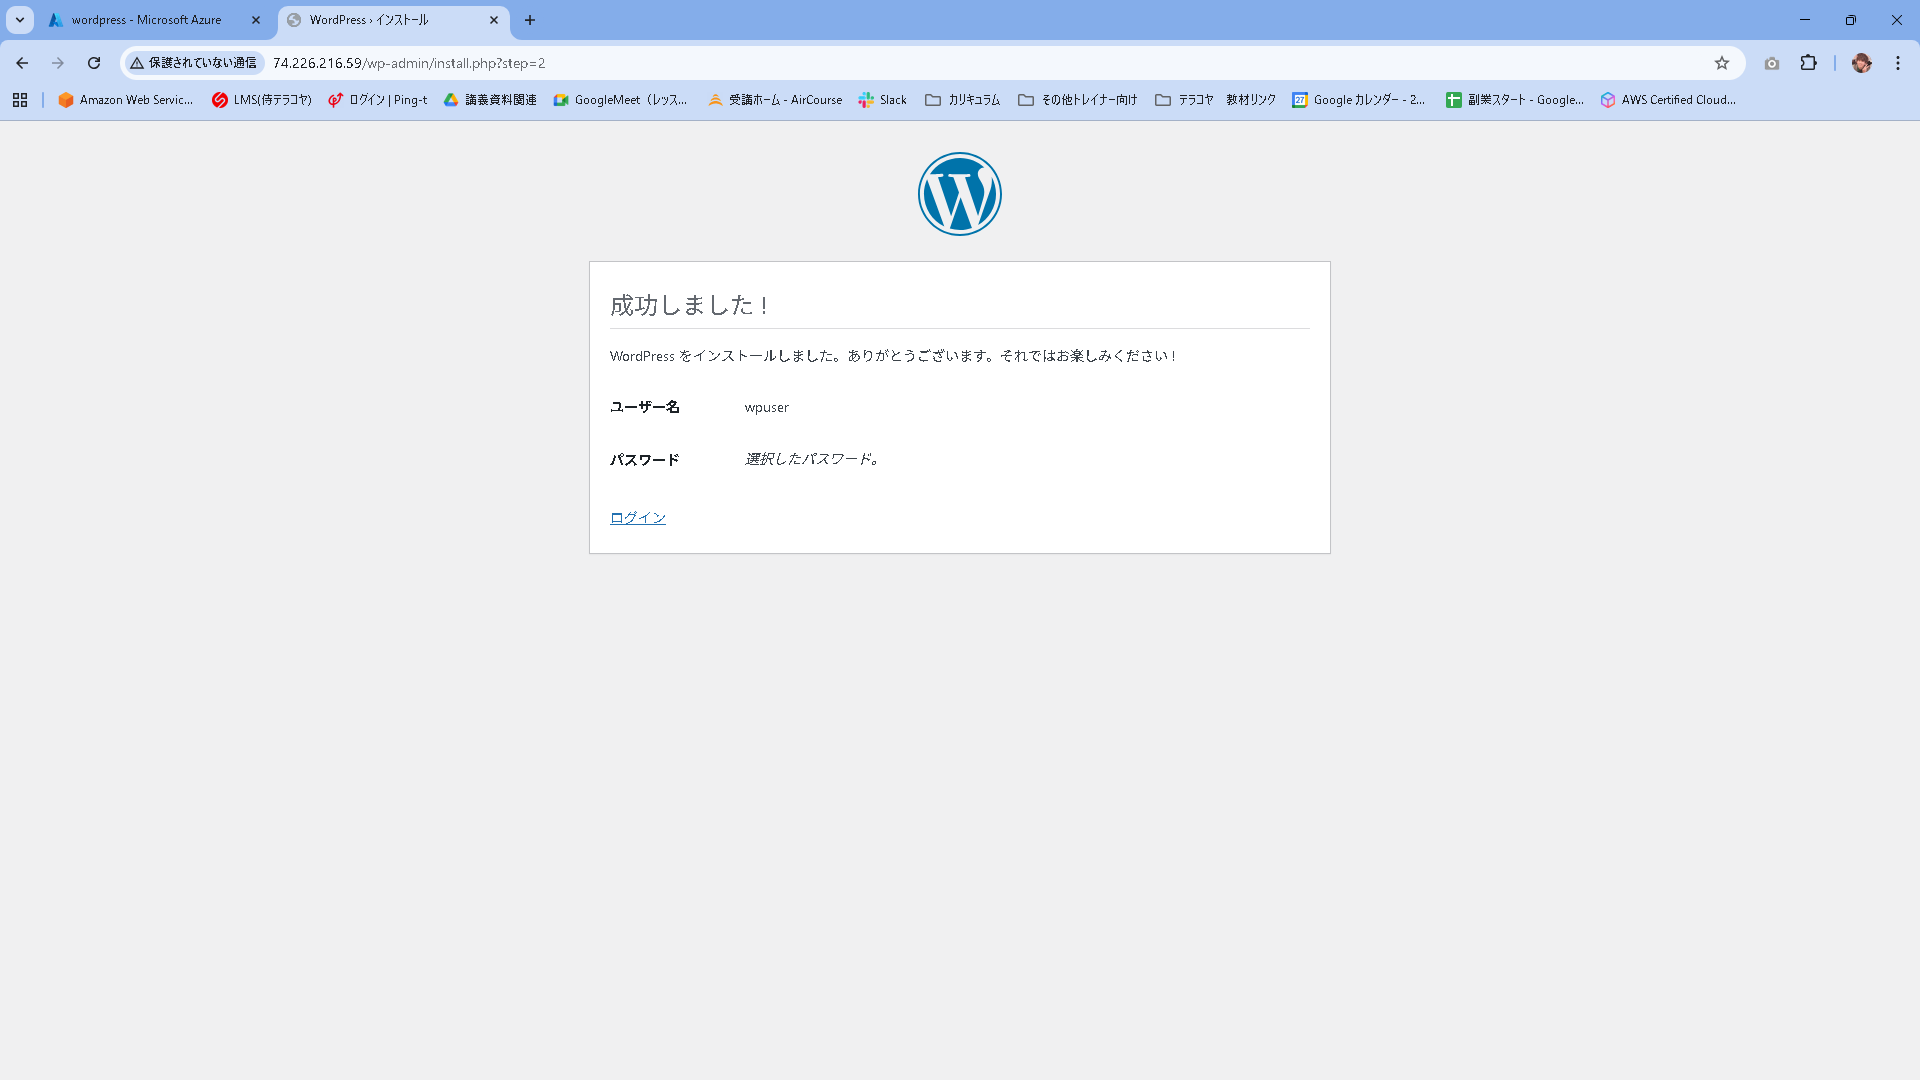Click the ログイン link
Screen dimensions: 1920x1080
coord(637,517)
